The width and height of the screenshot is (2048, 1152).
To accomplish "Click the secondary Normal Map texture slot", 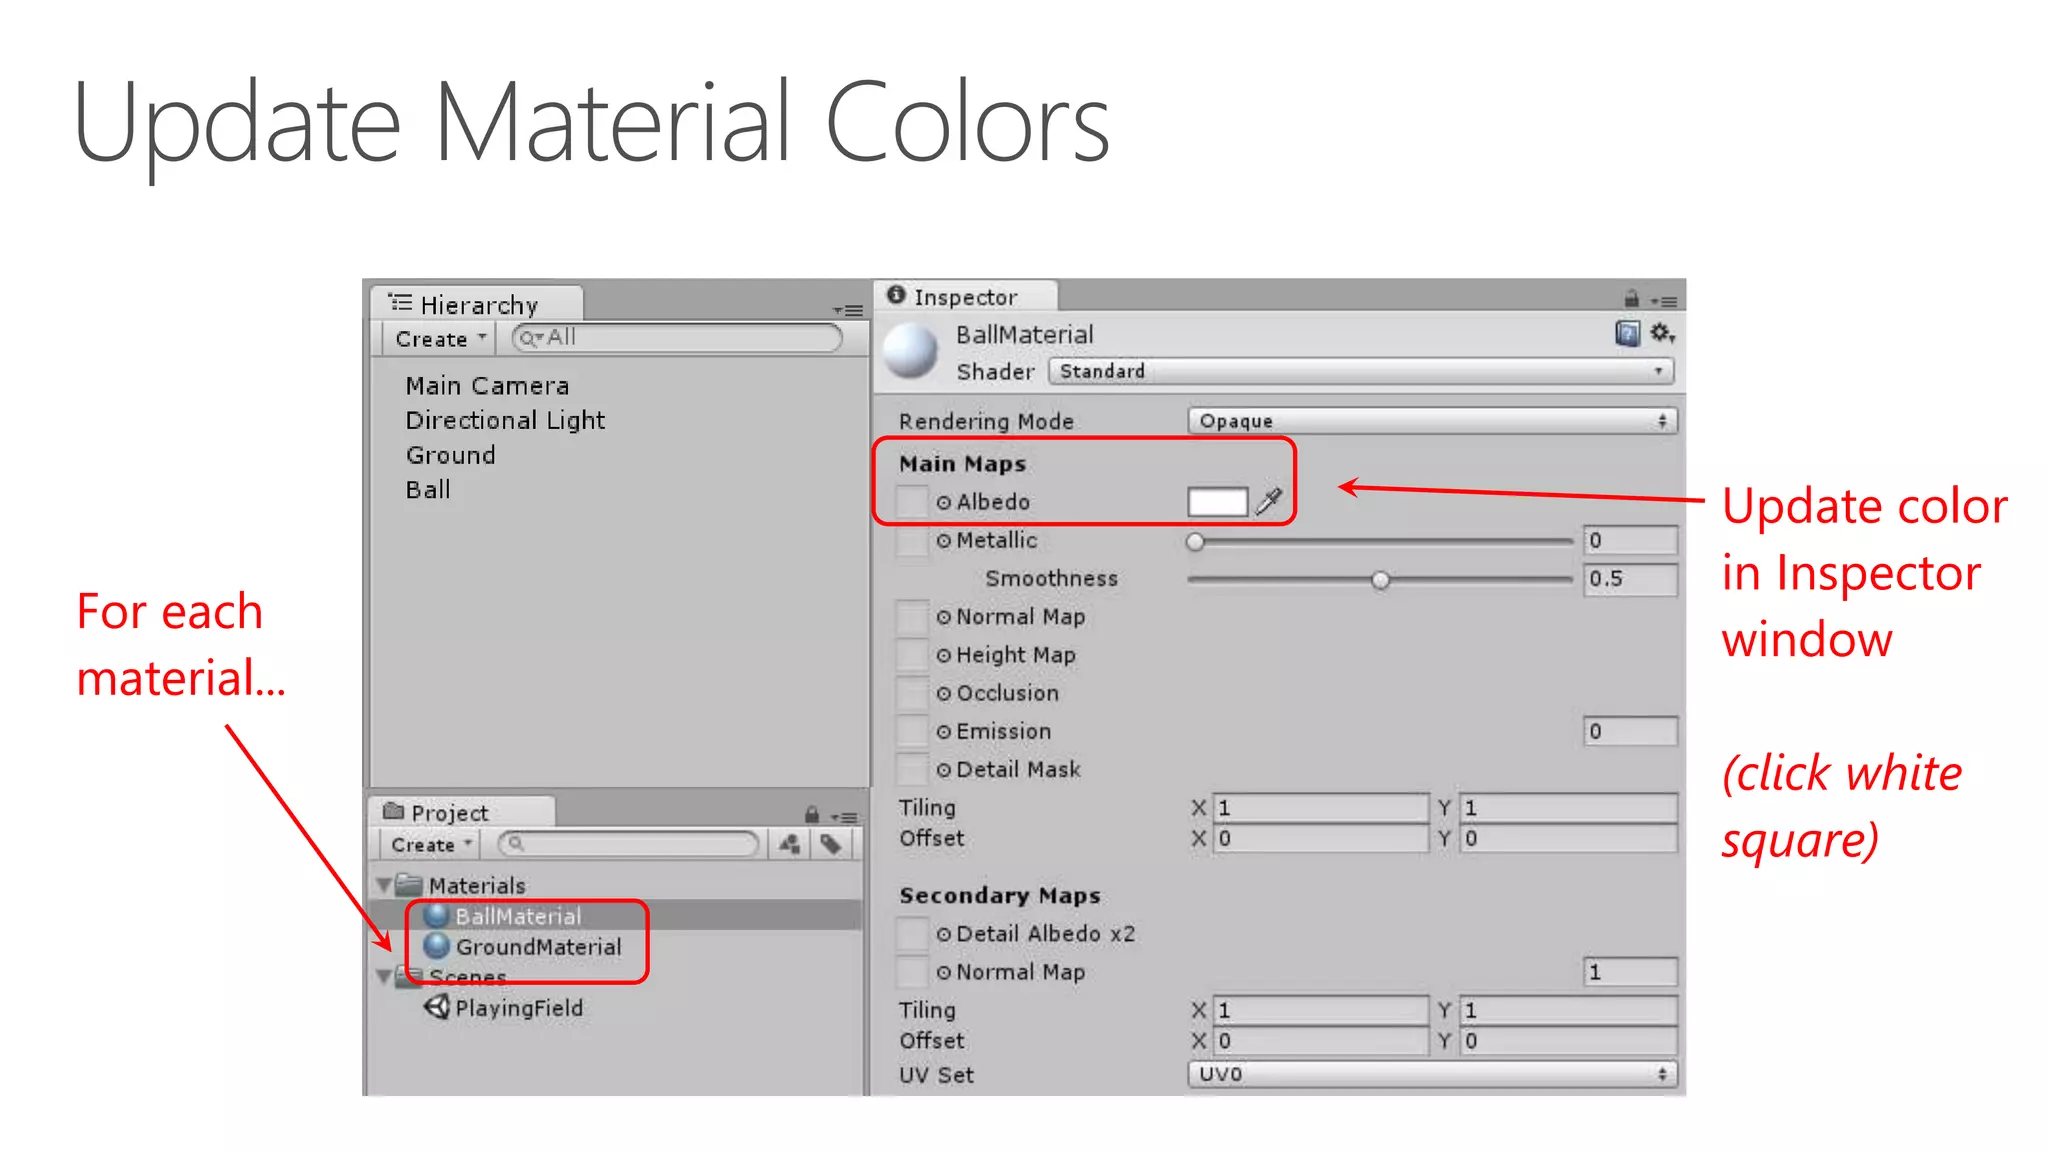I will (x=912, y=972).
